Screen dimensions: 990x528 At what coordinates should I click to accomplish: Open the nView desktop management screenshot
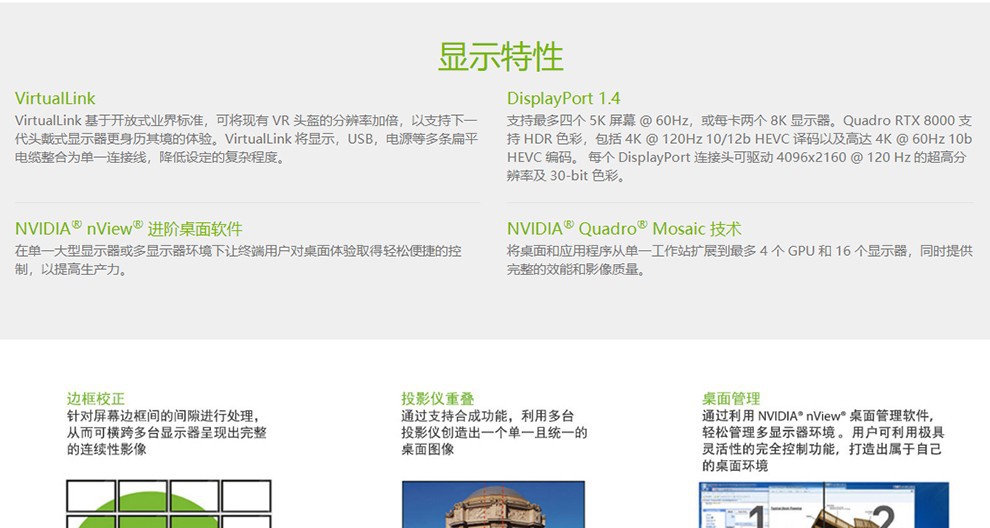[x=824, y=505]
